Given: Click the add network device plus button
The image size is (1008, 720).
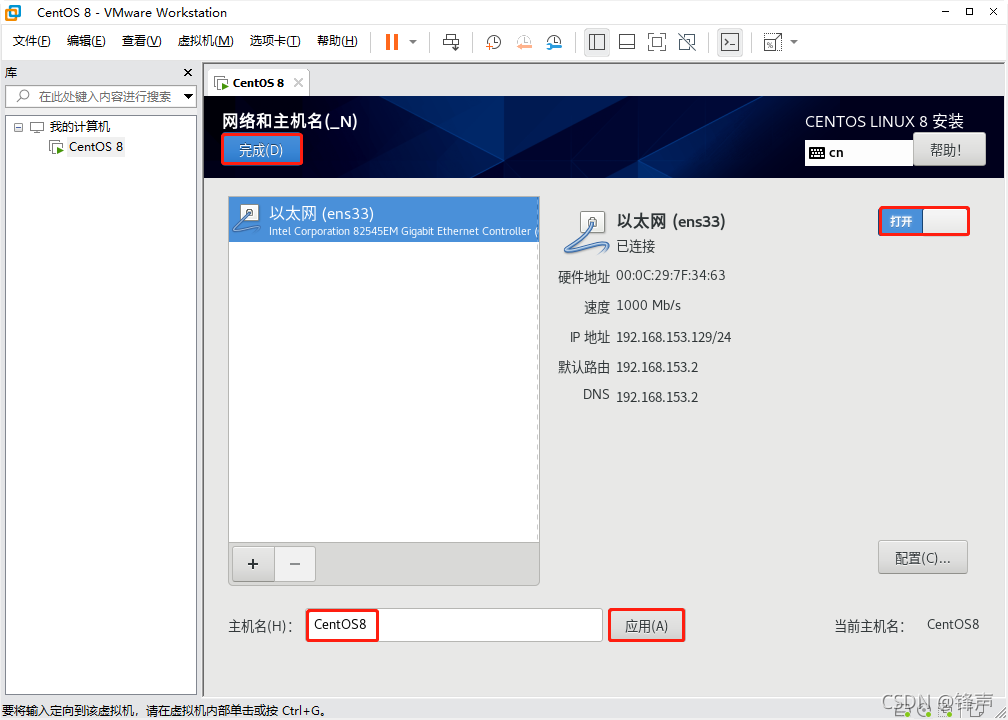Looking at the screenshot, I should coord(253,564).
